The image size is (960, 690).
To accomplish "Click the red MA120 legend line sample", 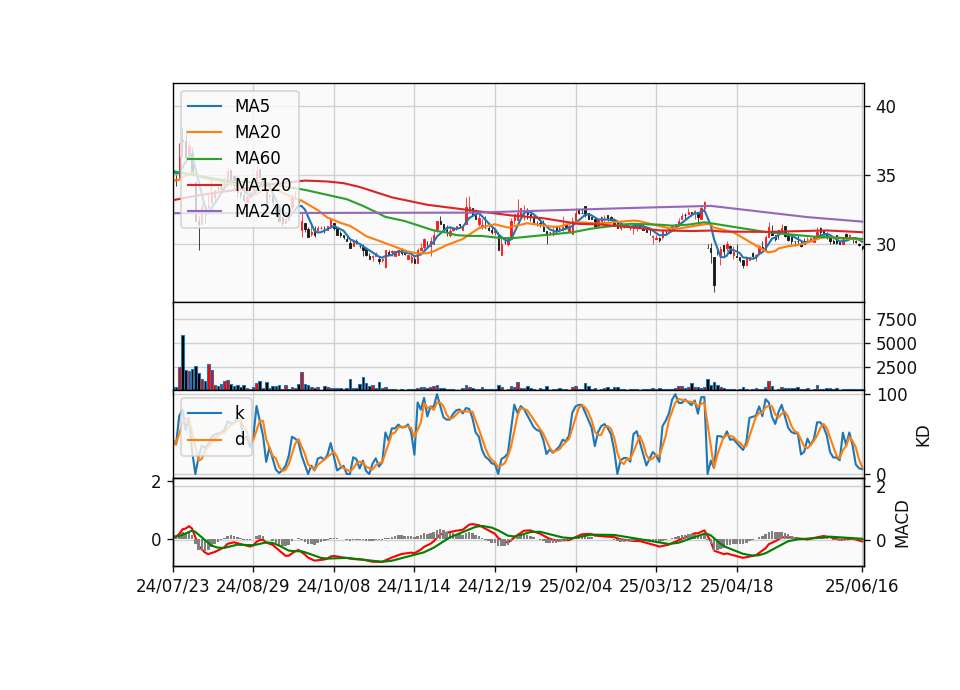I will (x=204, y=185).
